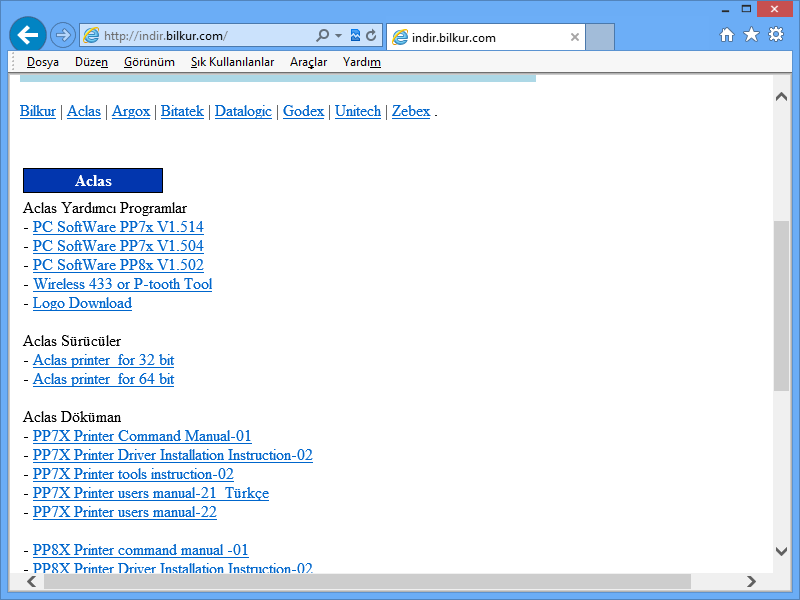This screenshot has width=800, height=600.
Task: Click the horizontal scrollbar thumb
Action: tap(367, 581)
